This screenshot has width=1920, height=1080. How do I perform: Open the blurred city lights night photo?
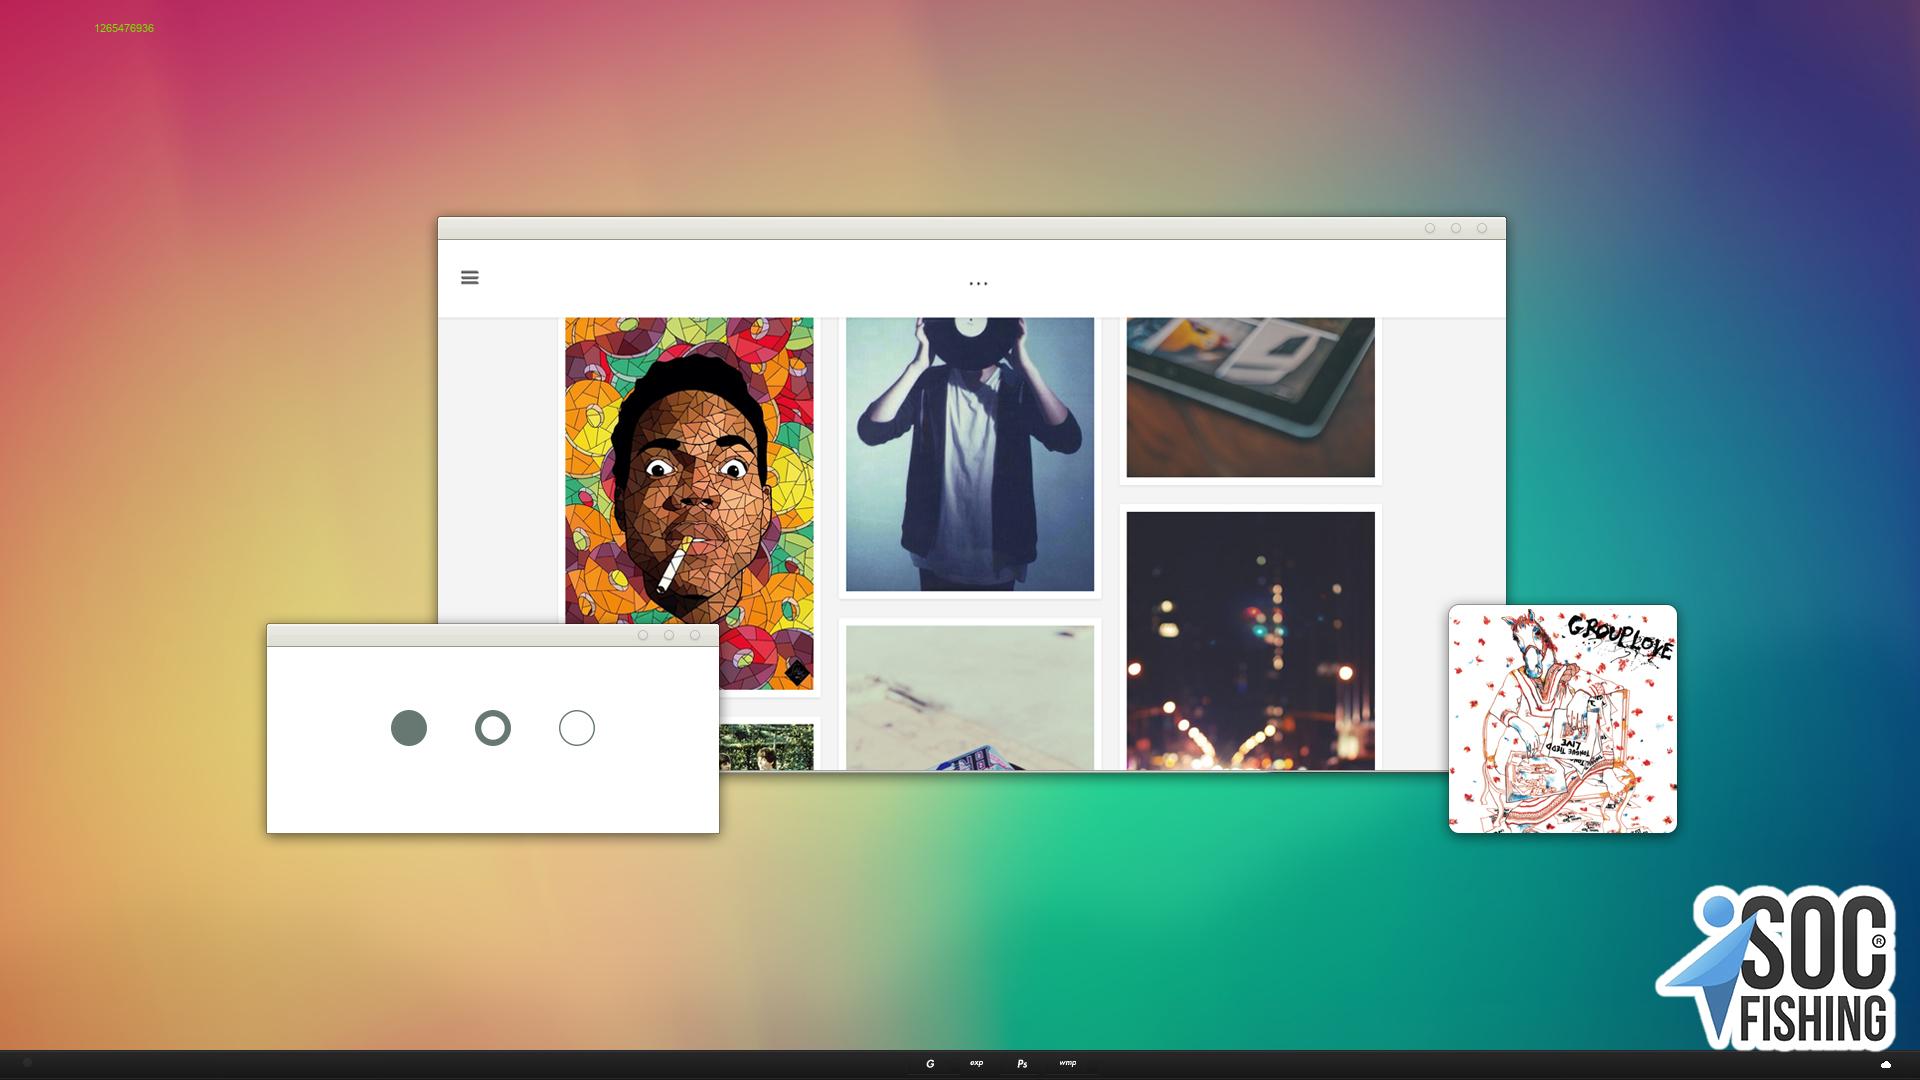coord(1250,640)
